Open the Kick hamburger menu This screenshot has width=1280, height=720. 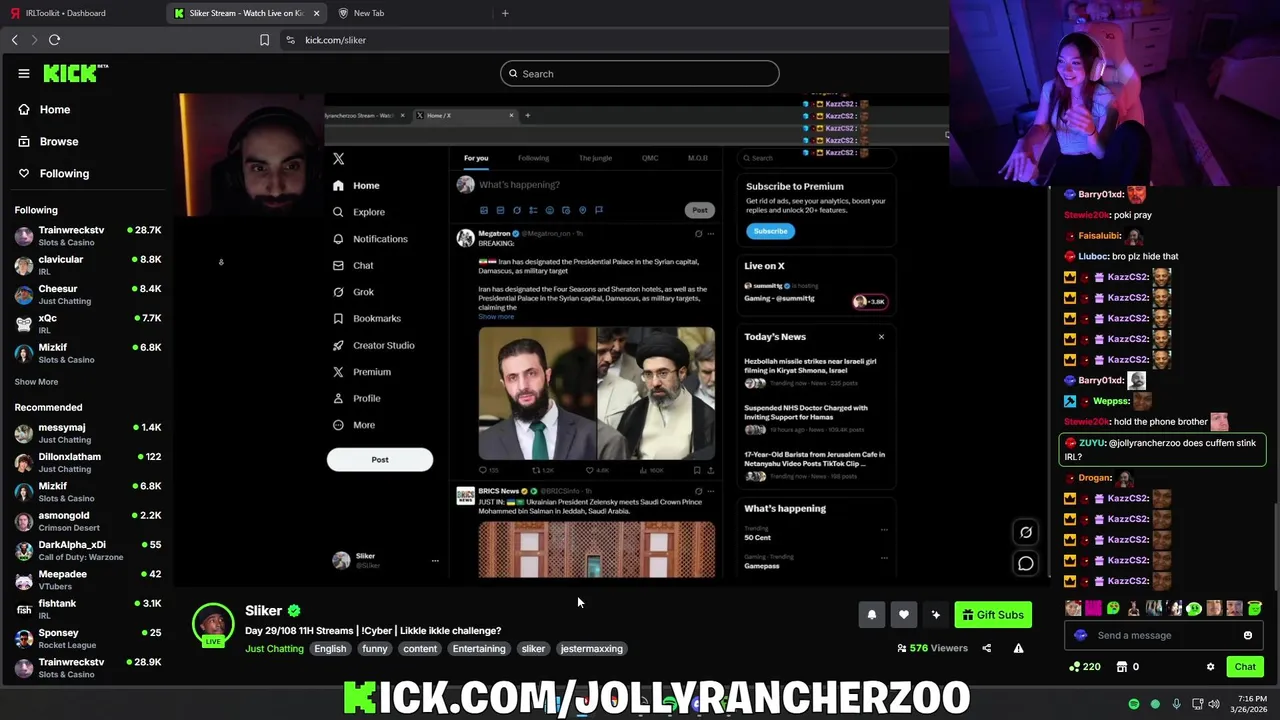coord(24,73)
